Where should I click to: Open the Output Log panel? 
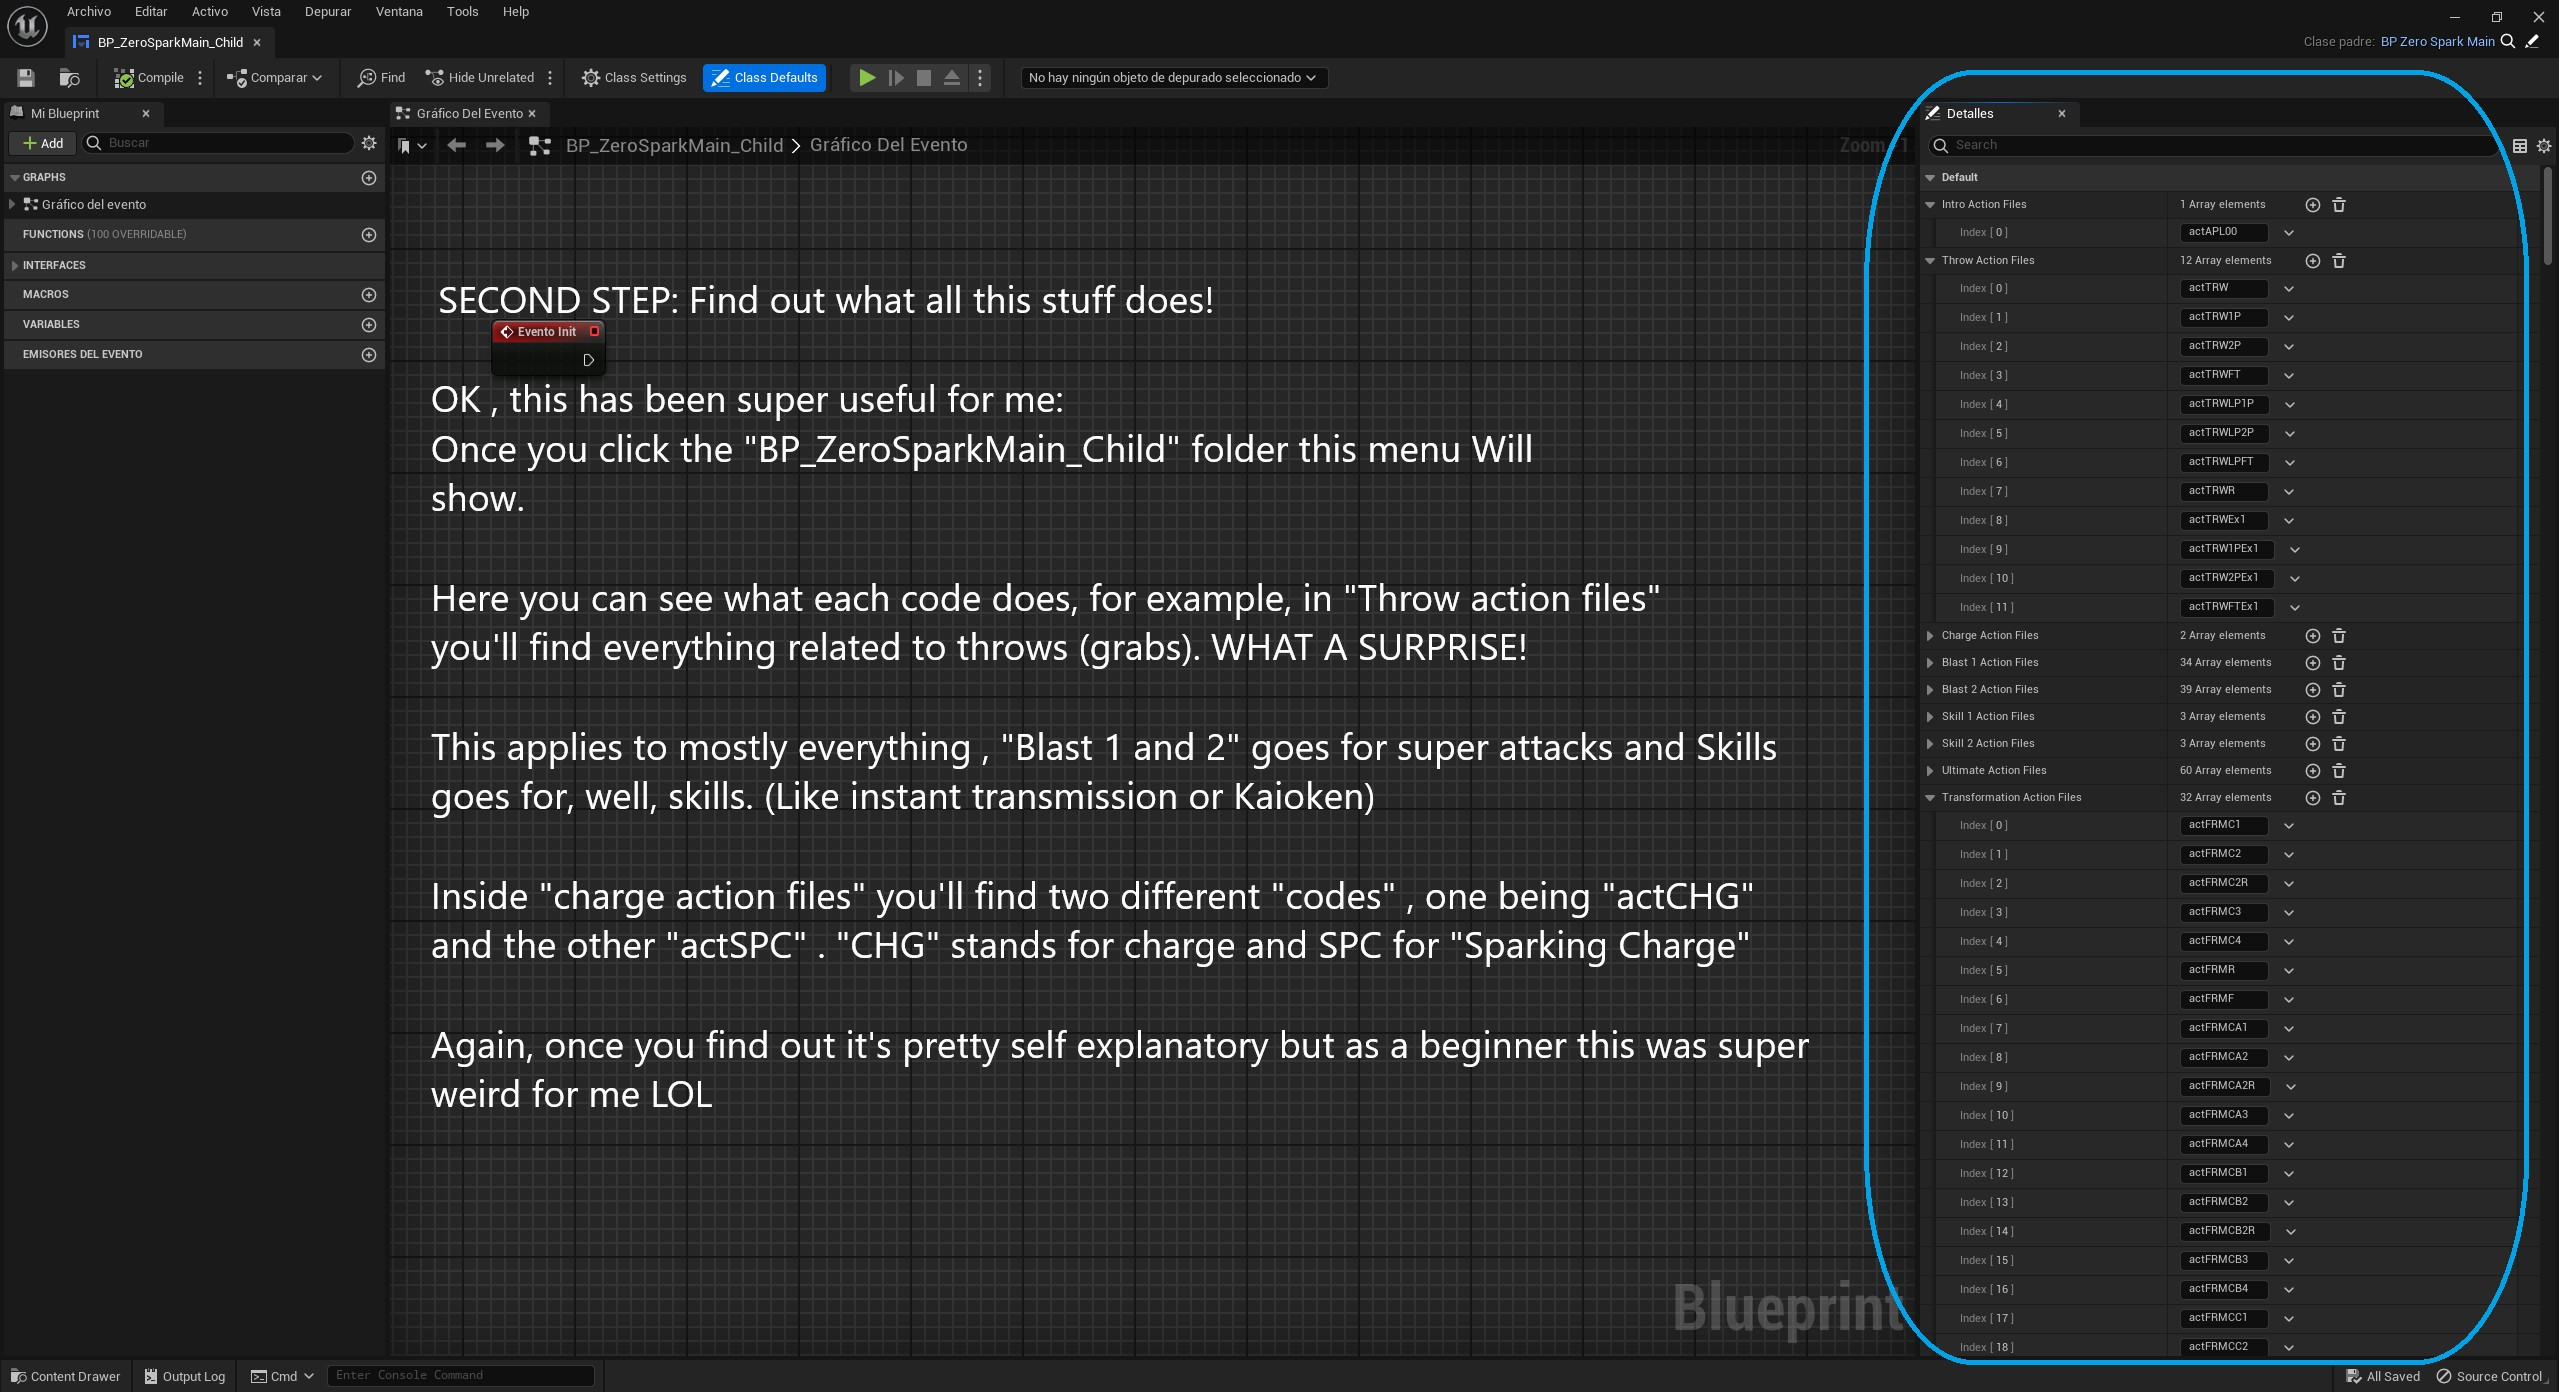click(x=184, y=1376)
